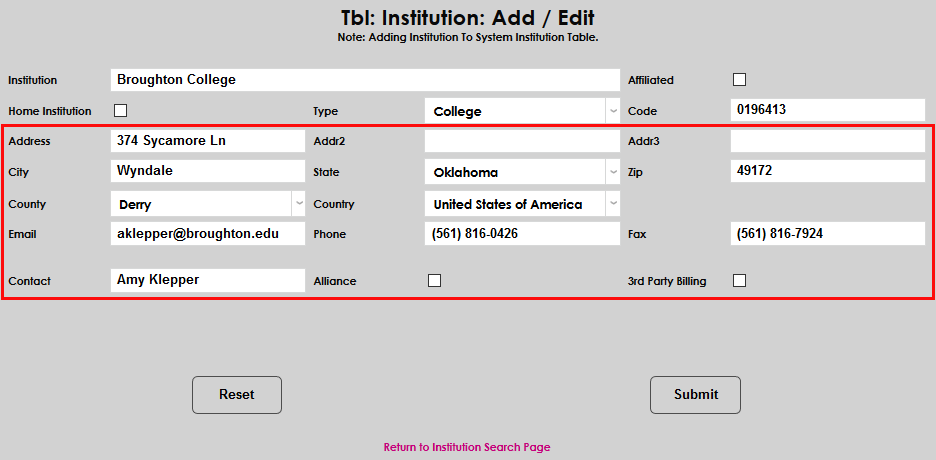Click the Fax number field
Image resolution: width=936 pixels, height=460 pixels.
point(827,234)
